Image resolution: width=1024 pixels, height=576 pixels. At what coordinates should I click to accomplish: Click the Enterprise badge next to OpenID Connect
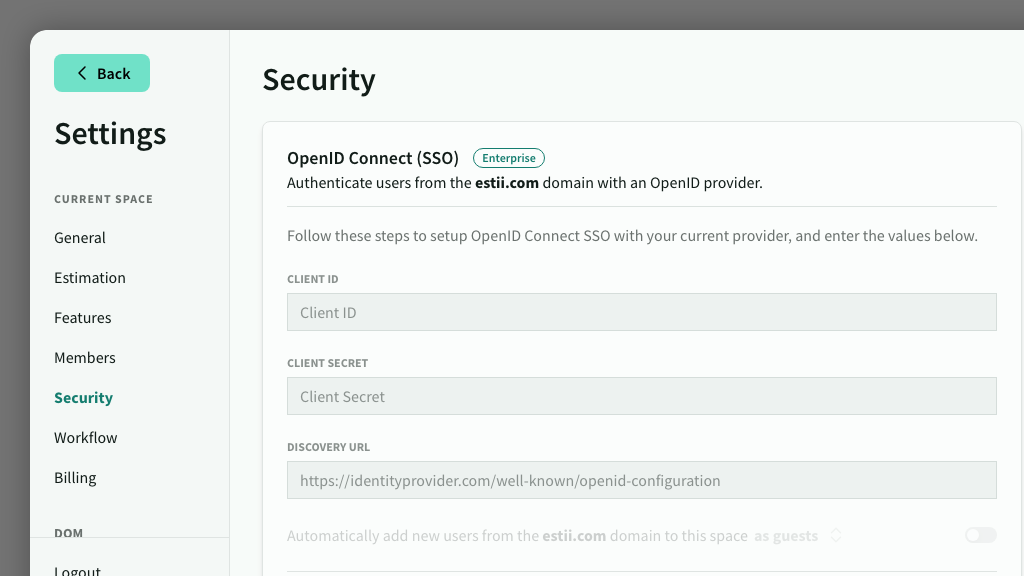tap(508, 158)
